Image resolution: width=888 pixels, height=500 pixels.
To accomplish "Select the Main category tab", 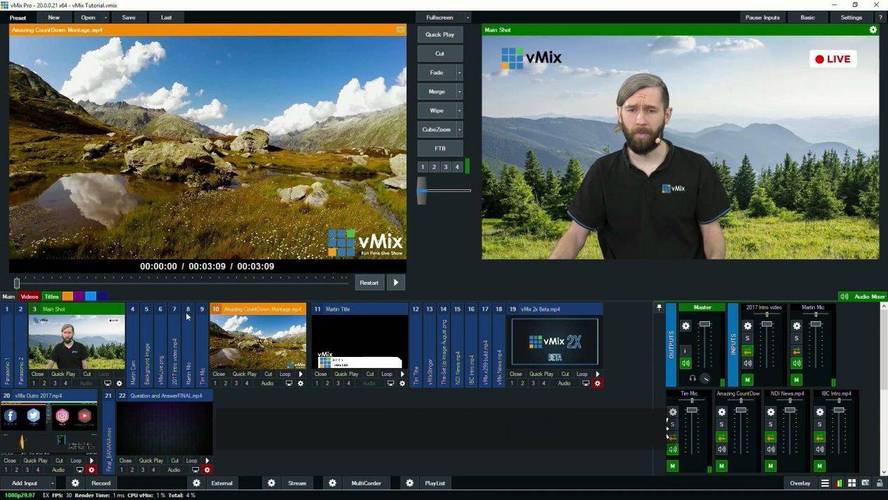I will (x=8, y=296).
